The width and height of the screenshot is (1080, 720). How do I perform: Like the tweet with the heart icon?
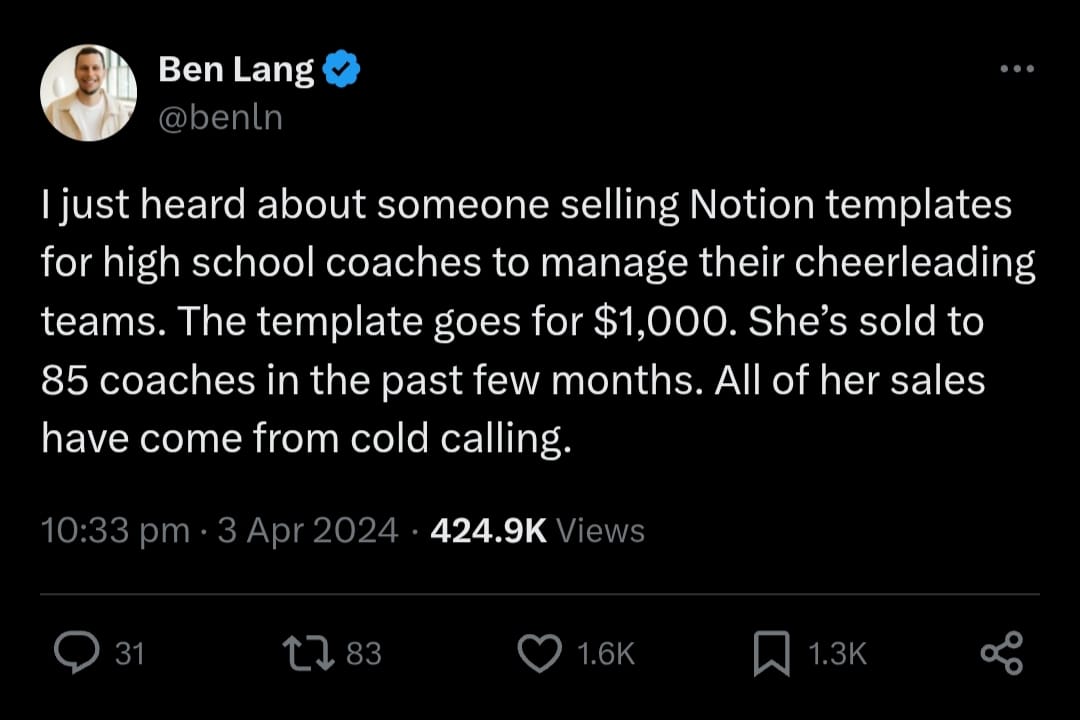(x=540, y=653)
